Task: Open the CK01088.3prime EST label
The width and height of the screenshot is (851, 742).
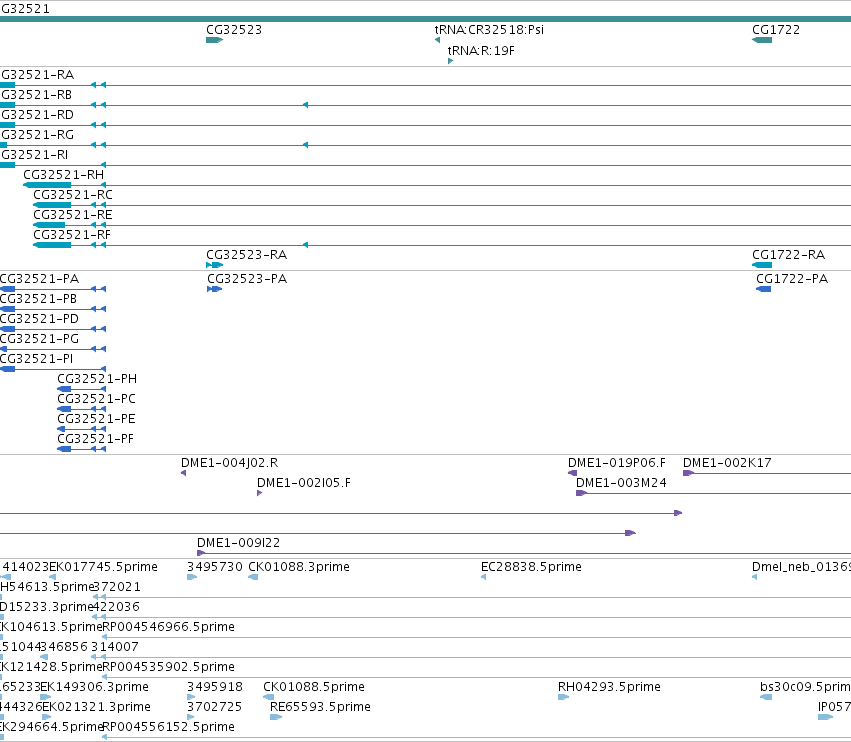Action: point(299,567)
